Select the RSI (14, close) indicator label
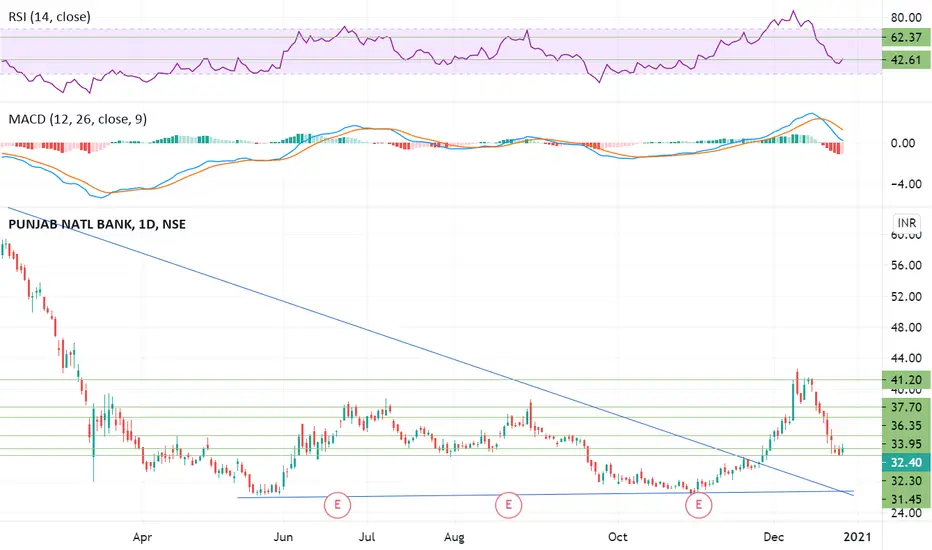Image resolution: width=932 pixels, height=550 pixels. tap(49, 17)
